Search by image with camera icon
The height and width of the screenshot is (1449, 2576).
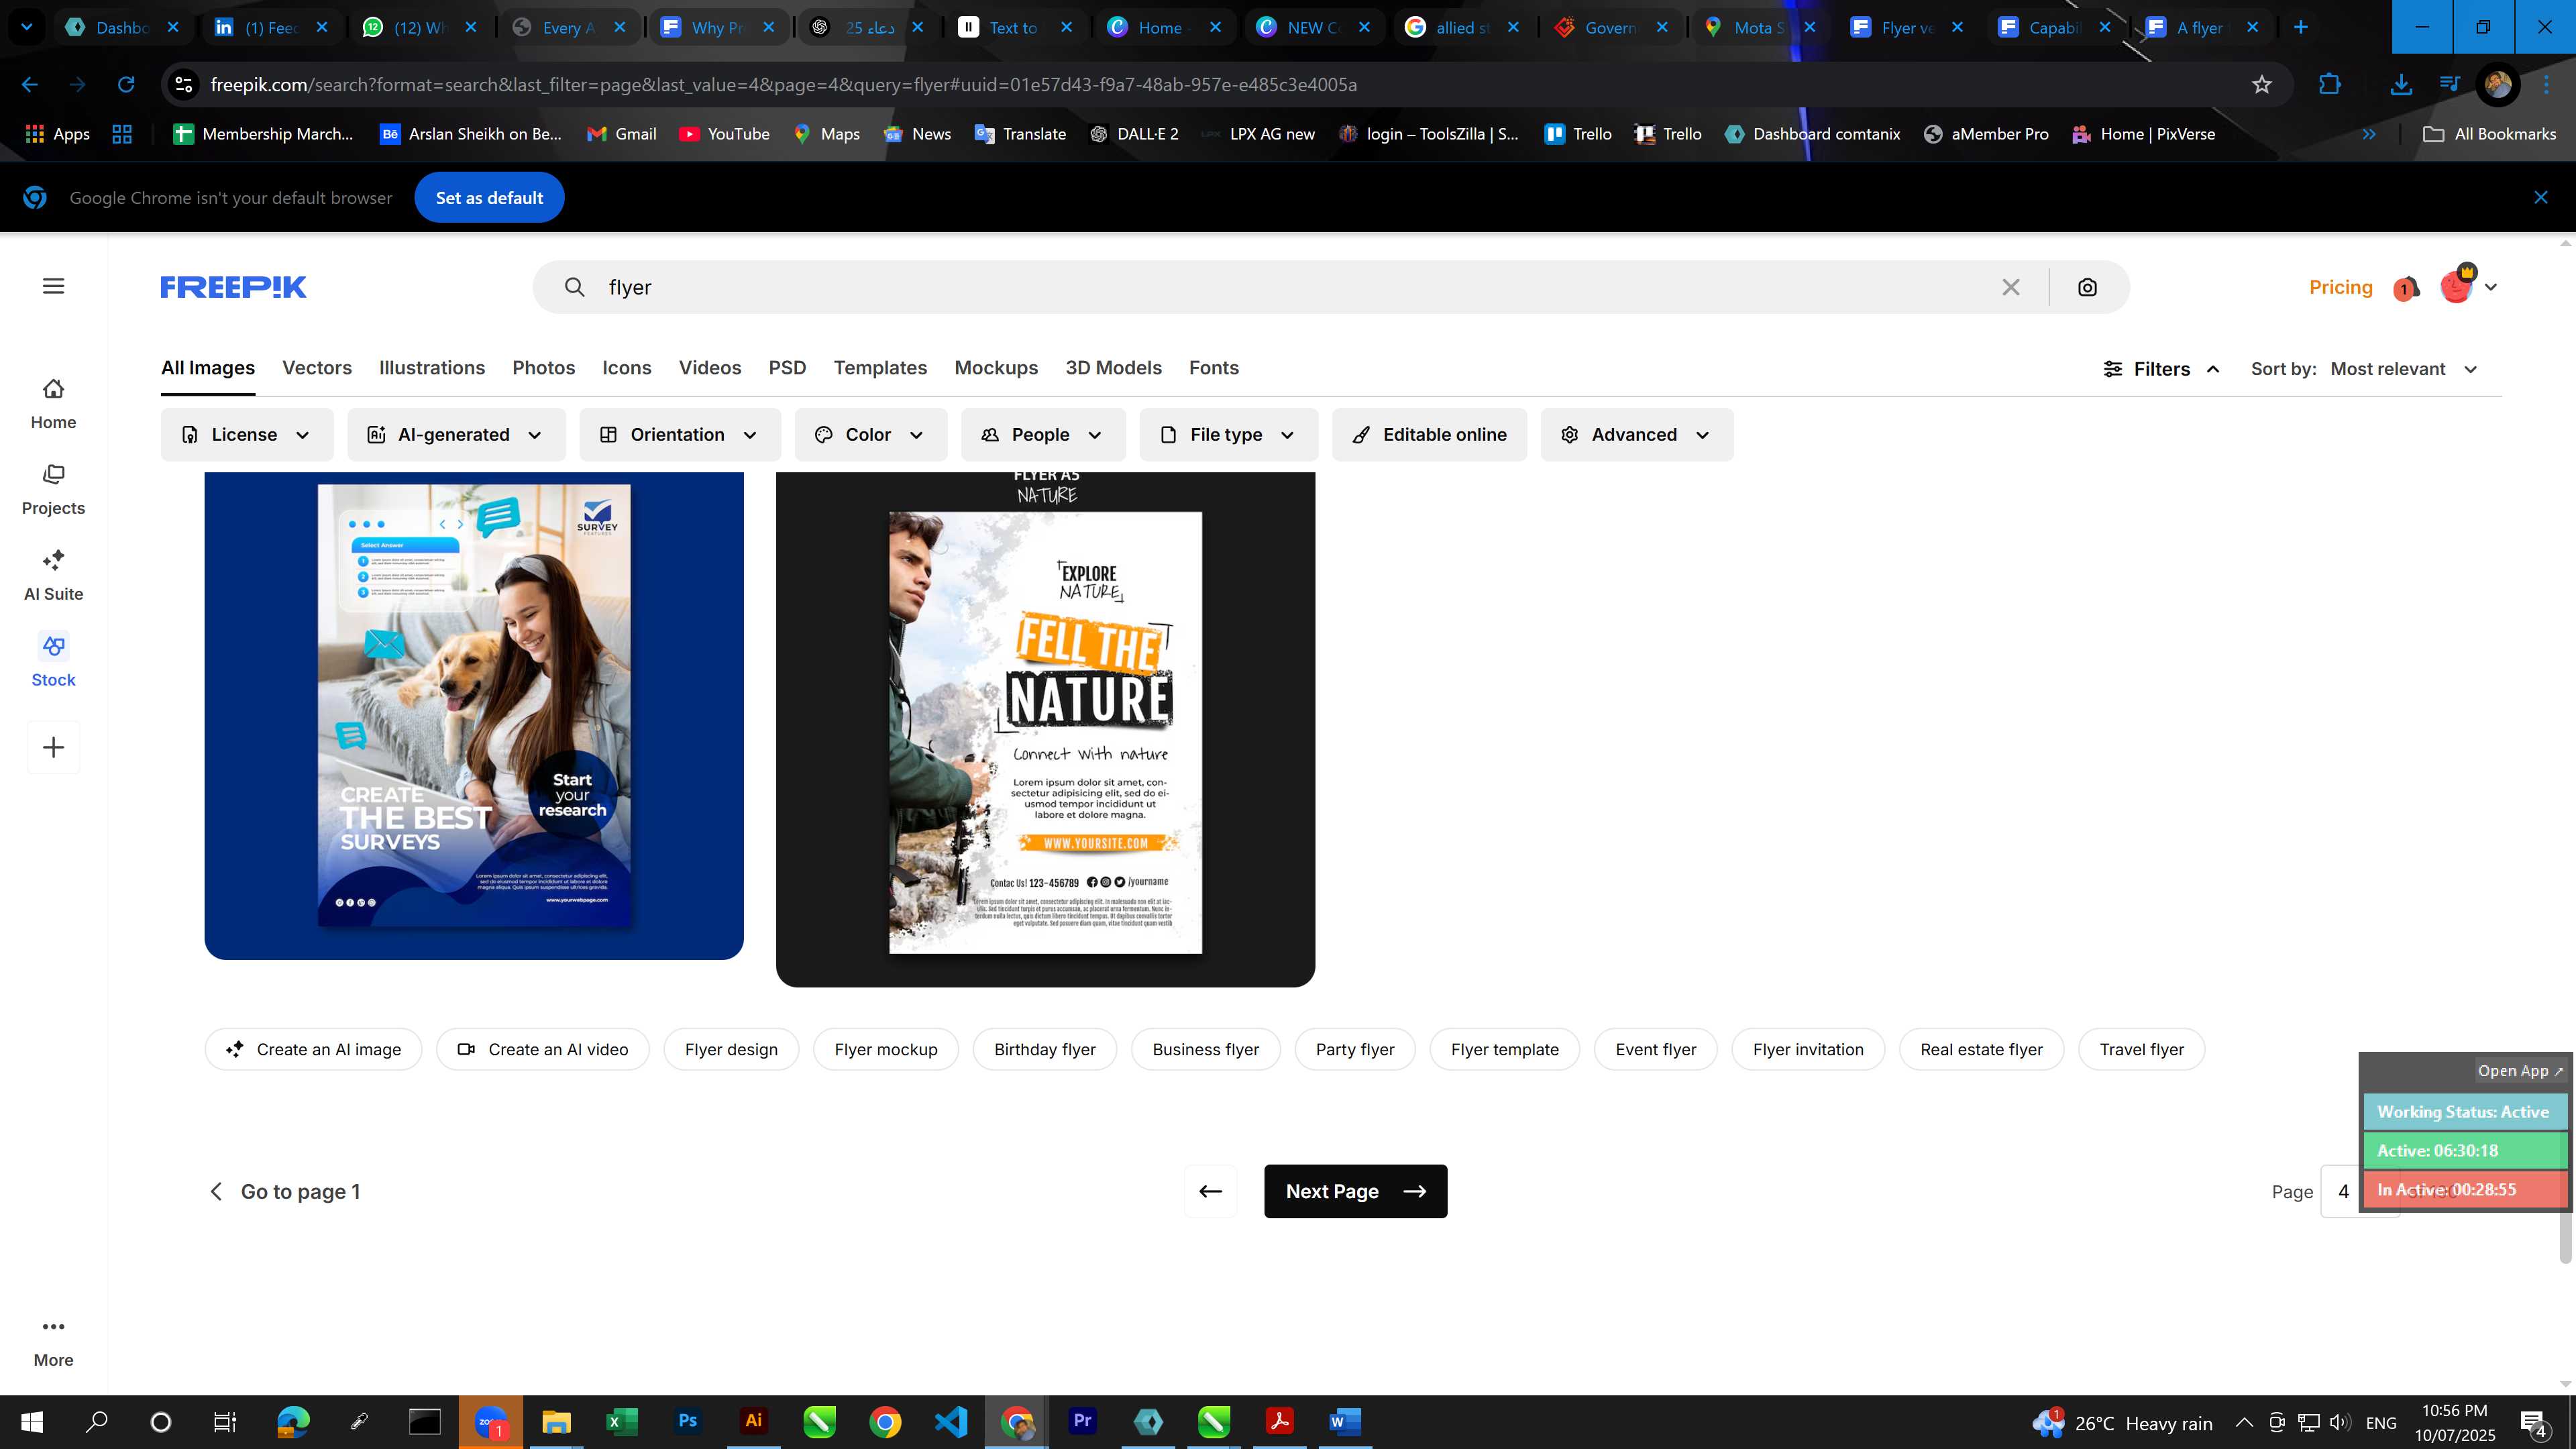point(2087,288)
